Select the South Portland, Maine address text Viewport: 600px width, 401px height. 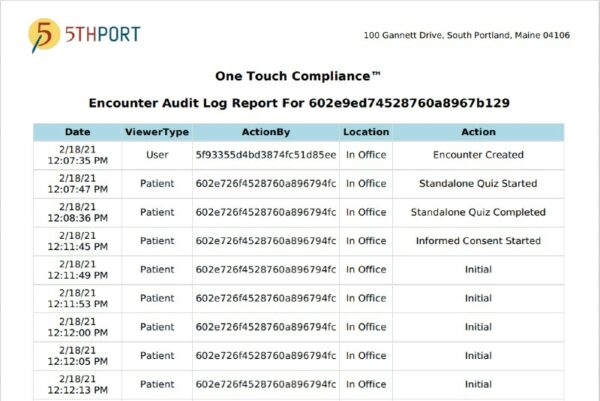(x=467, y=36)
